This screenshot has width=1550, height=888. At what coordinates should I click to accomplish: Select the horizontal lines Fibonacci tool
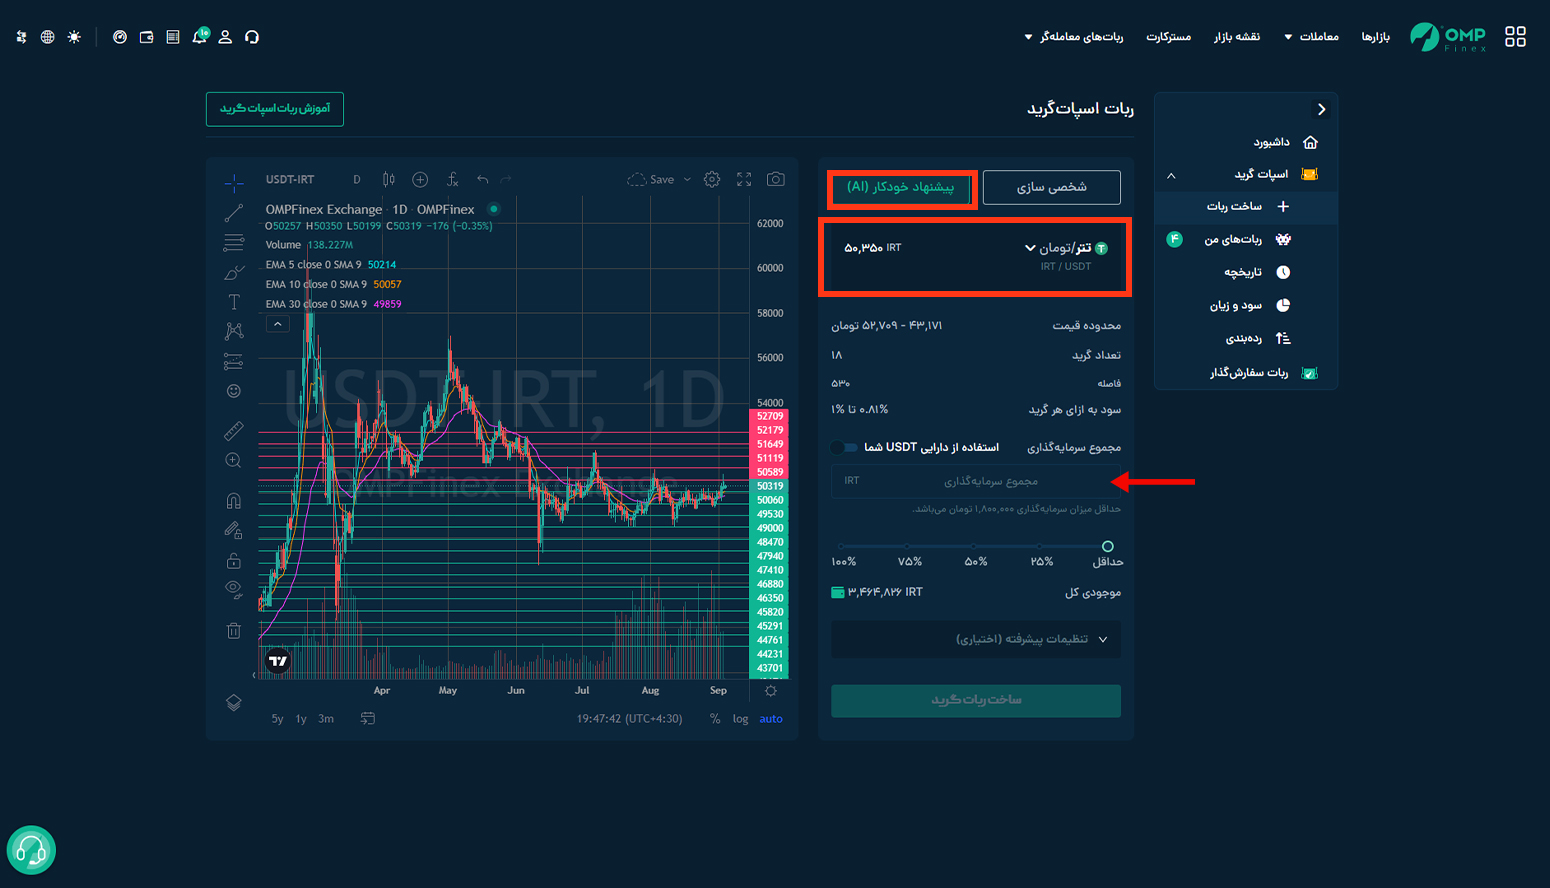[x=233, y=243]
